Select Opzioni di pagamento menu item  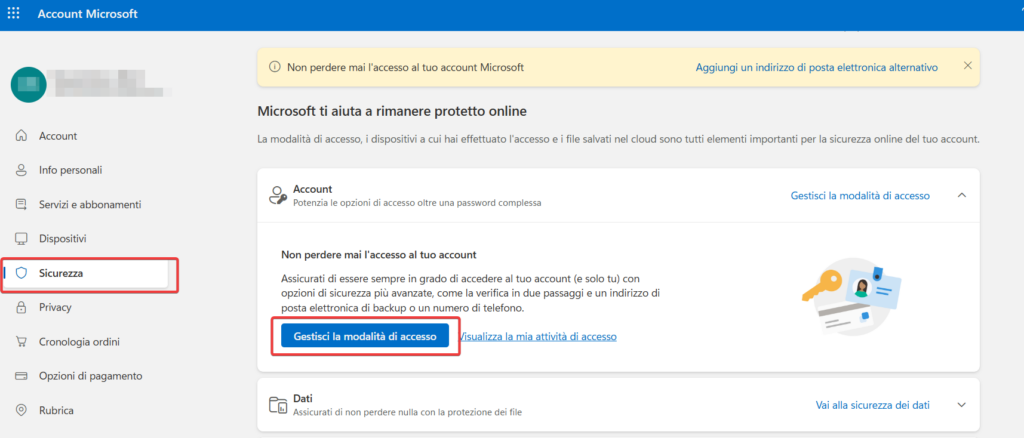pyautogui.click(x=90, y=376)
